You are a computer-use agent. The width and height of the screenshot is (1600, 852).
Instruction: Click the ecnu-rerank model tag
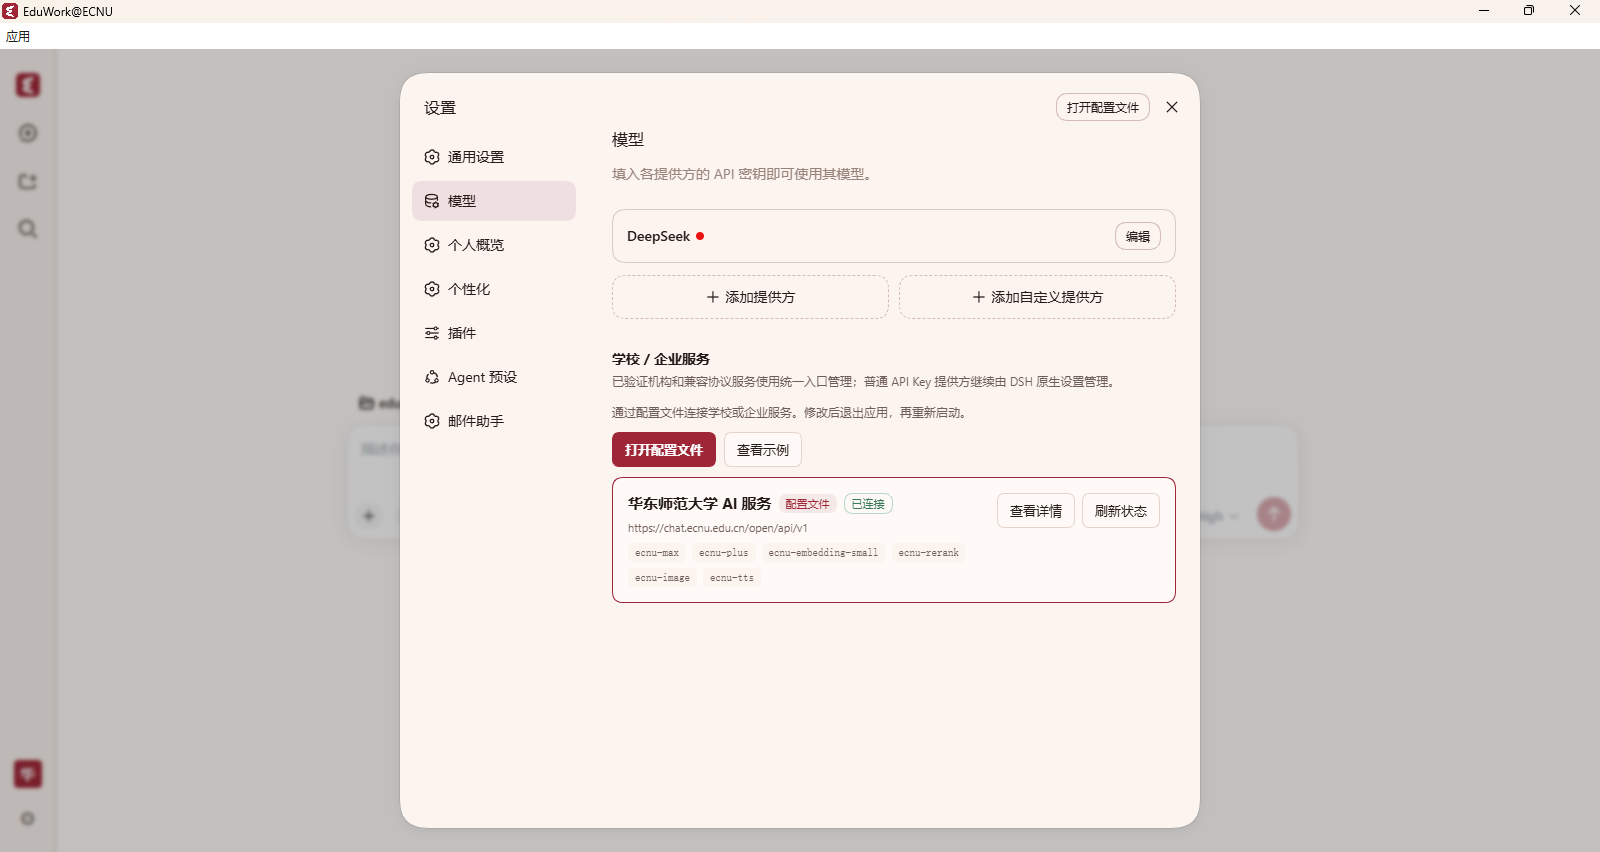pos(928,553)
